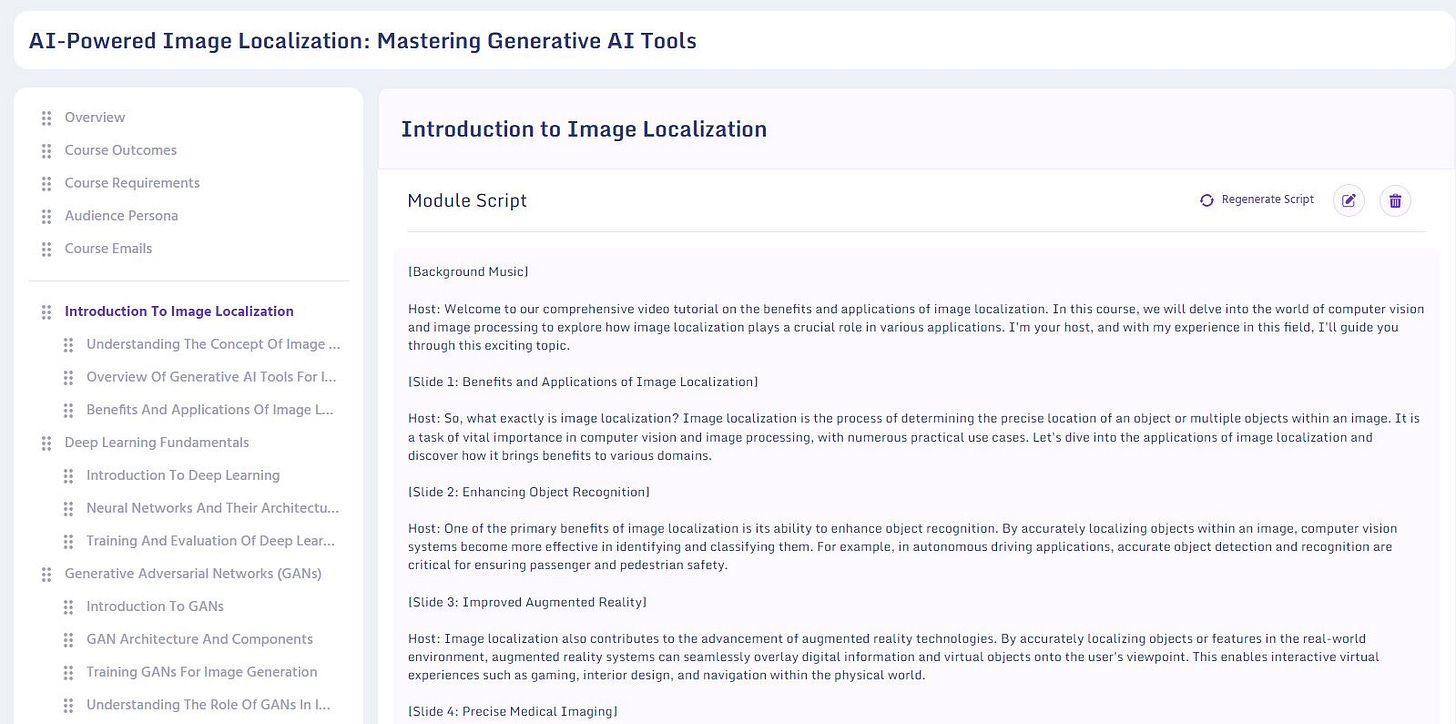Click drag handle beside Understanding The Role Of GANs

(68, 705)
